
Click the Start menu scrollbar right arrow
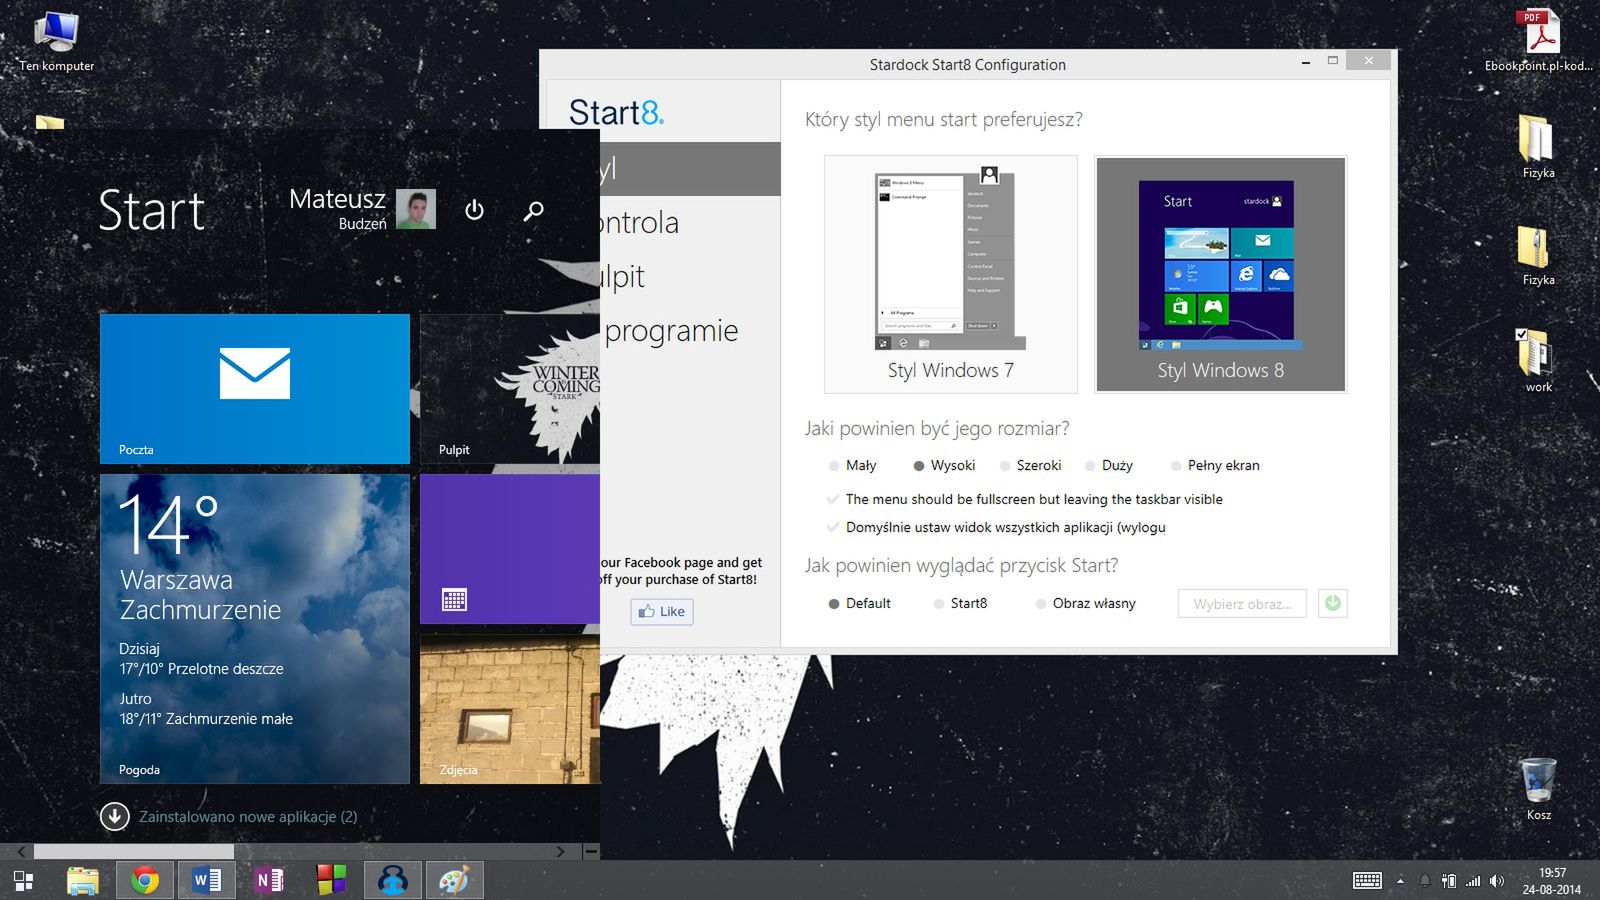(561, 851)
